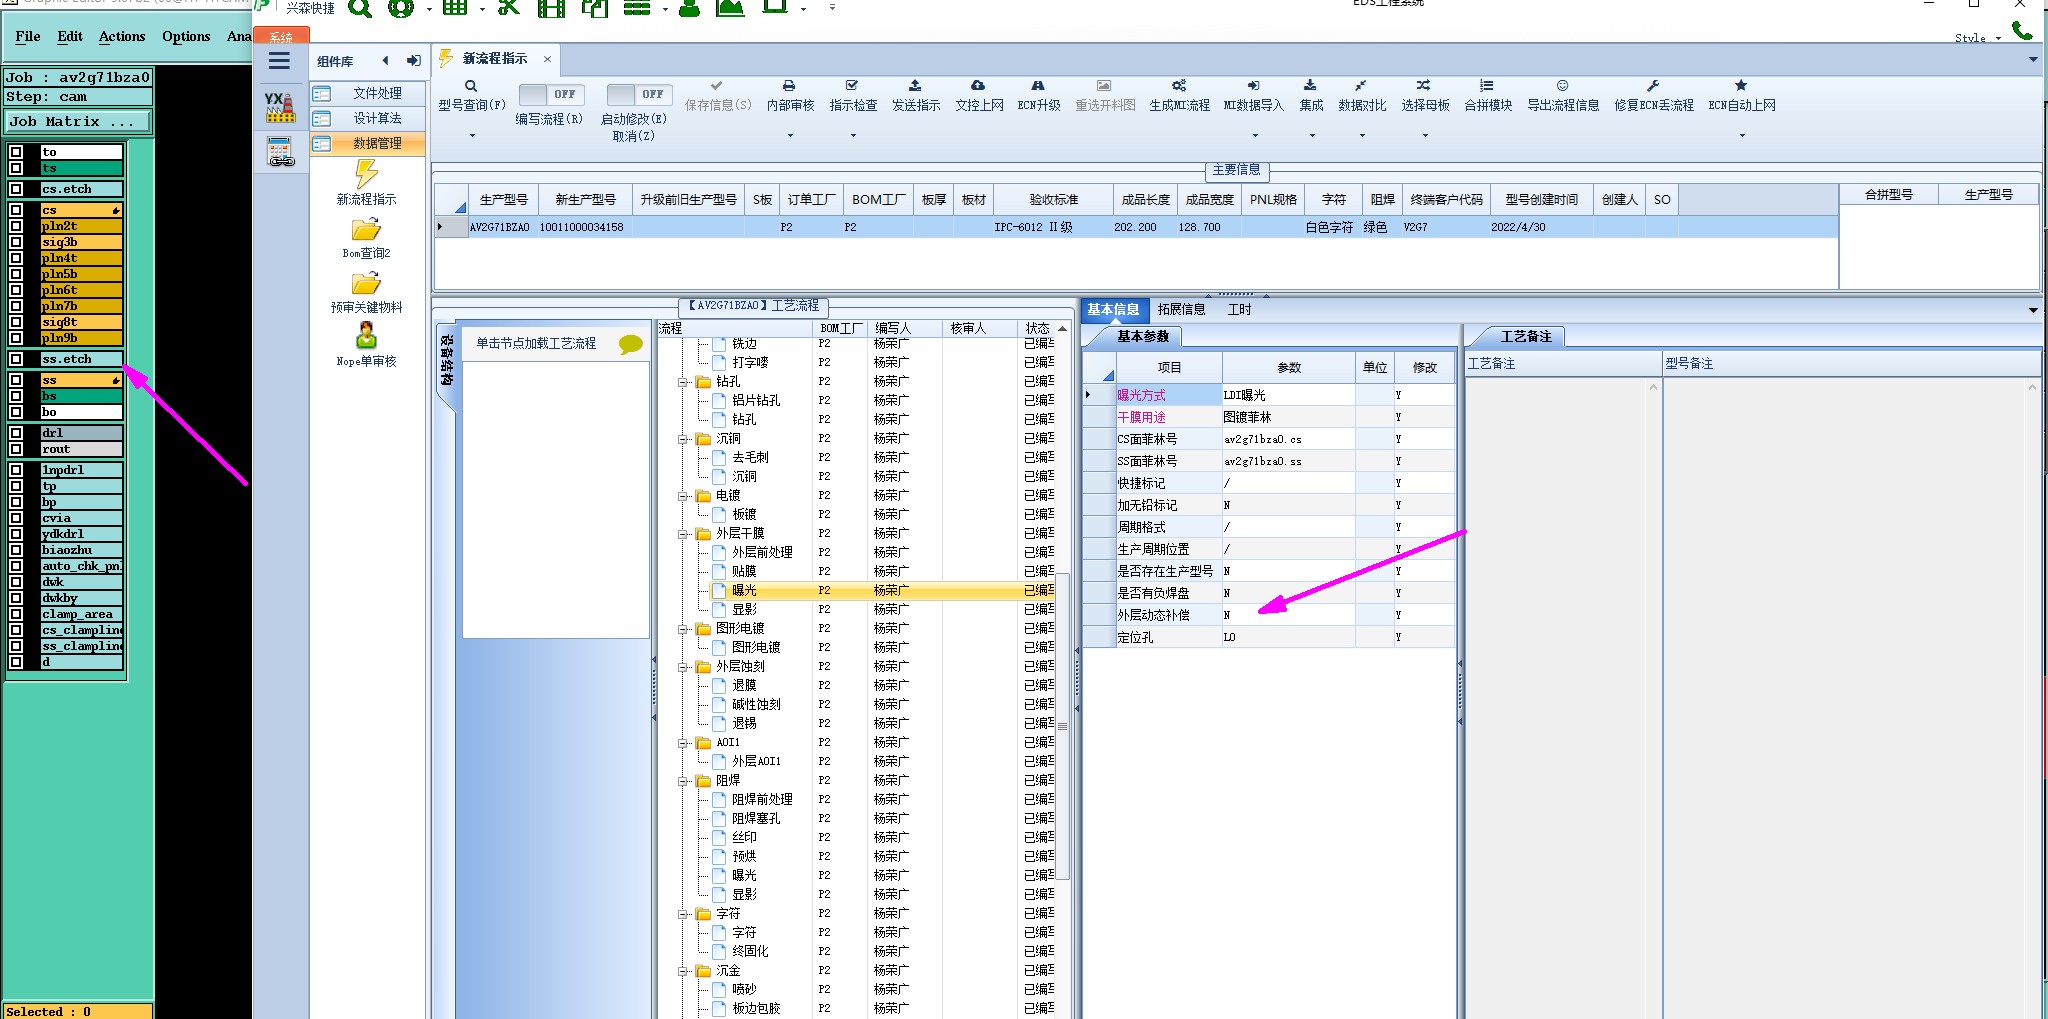Click the 内部审核 printer icon
This screenshot has height=1019, width=2048.
coord(789,86)
